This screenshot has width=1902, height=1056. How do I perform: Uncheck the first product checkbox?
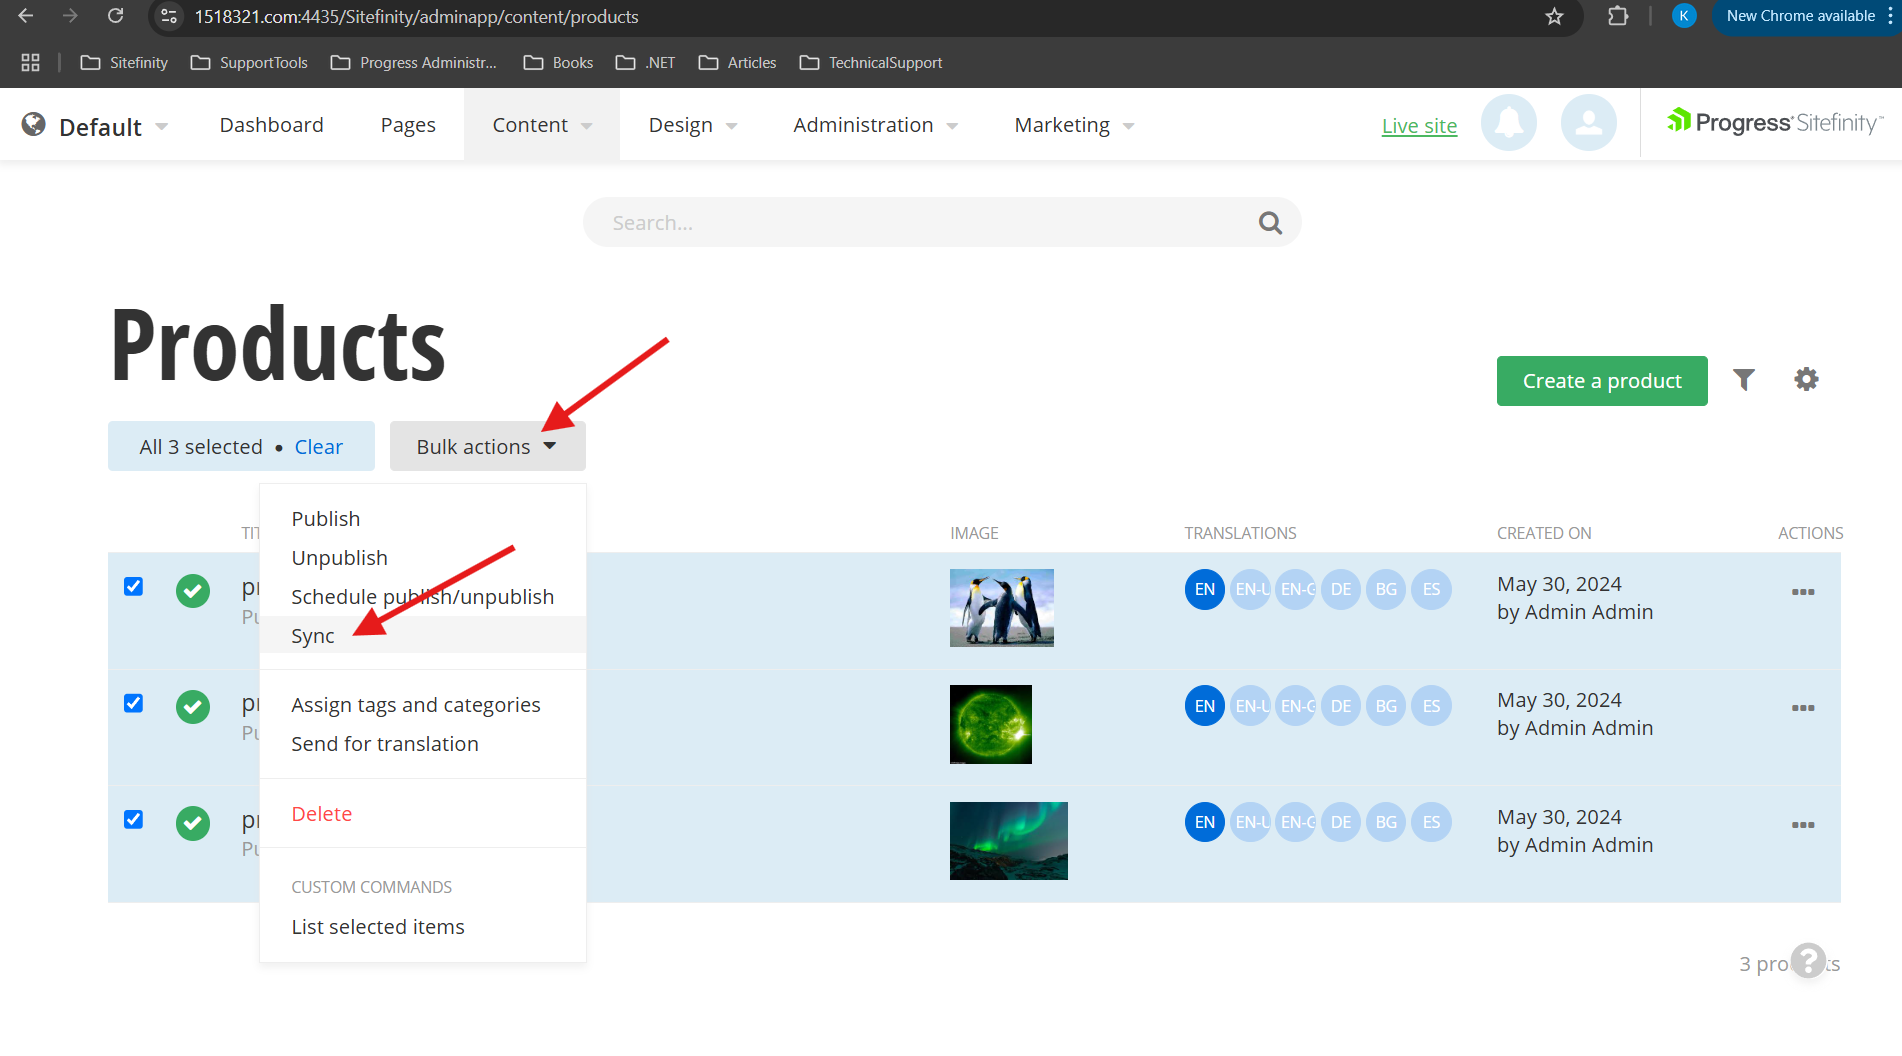click(x=133, y=586)
